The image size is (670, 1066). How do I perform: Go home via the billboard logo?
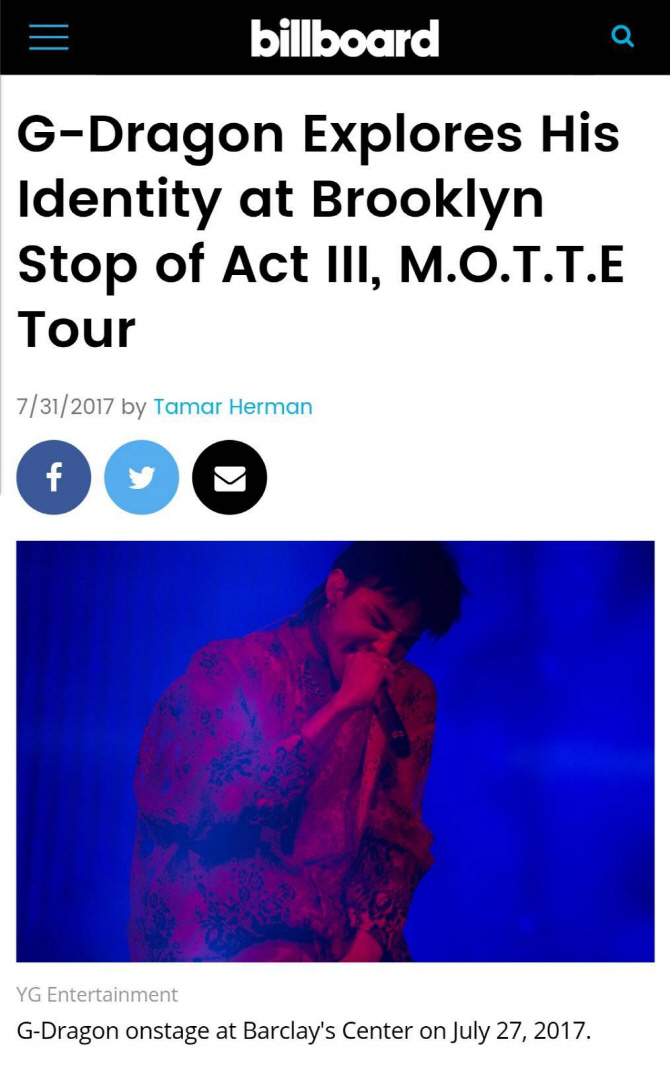point(345,38)
